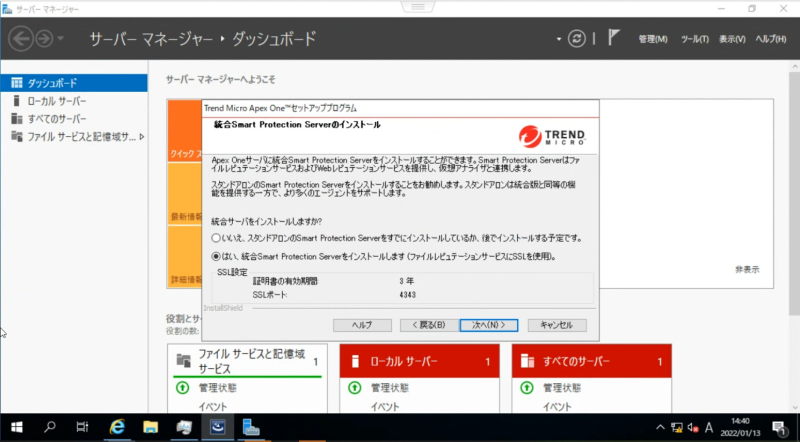Viewport: 800px width, 442px height.
Task: Click the pinned monitor icon beside File Explorer
Action: pyautogui.click(x=184, y=427)
